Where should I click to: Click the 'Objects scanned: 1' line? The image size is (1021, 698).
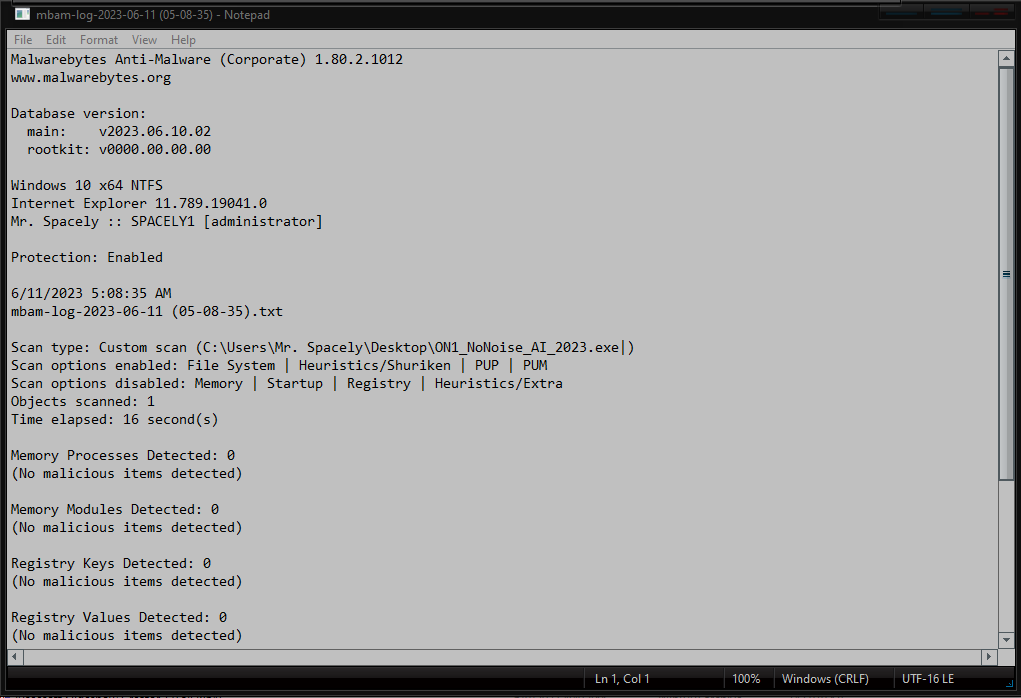83,401
